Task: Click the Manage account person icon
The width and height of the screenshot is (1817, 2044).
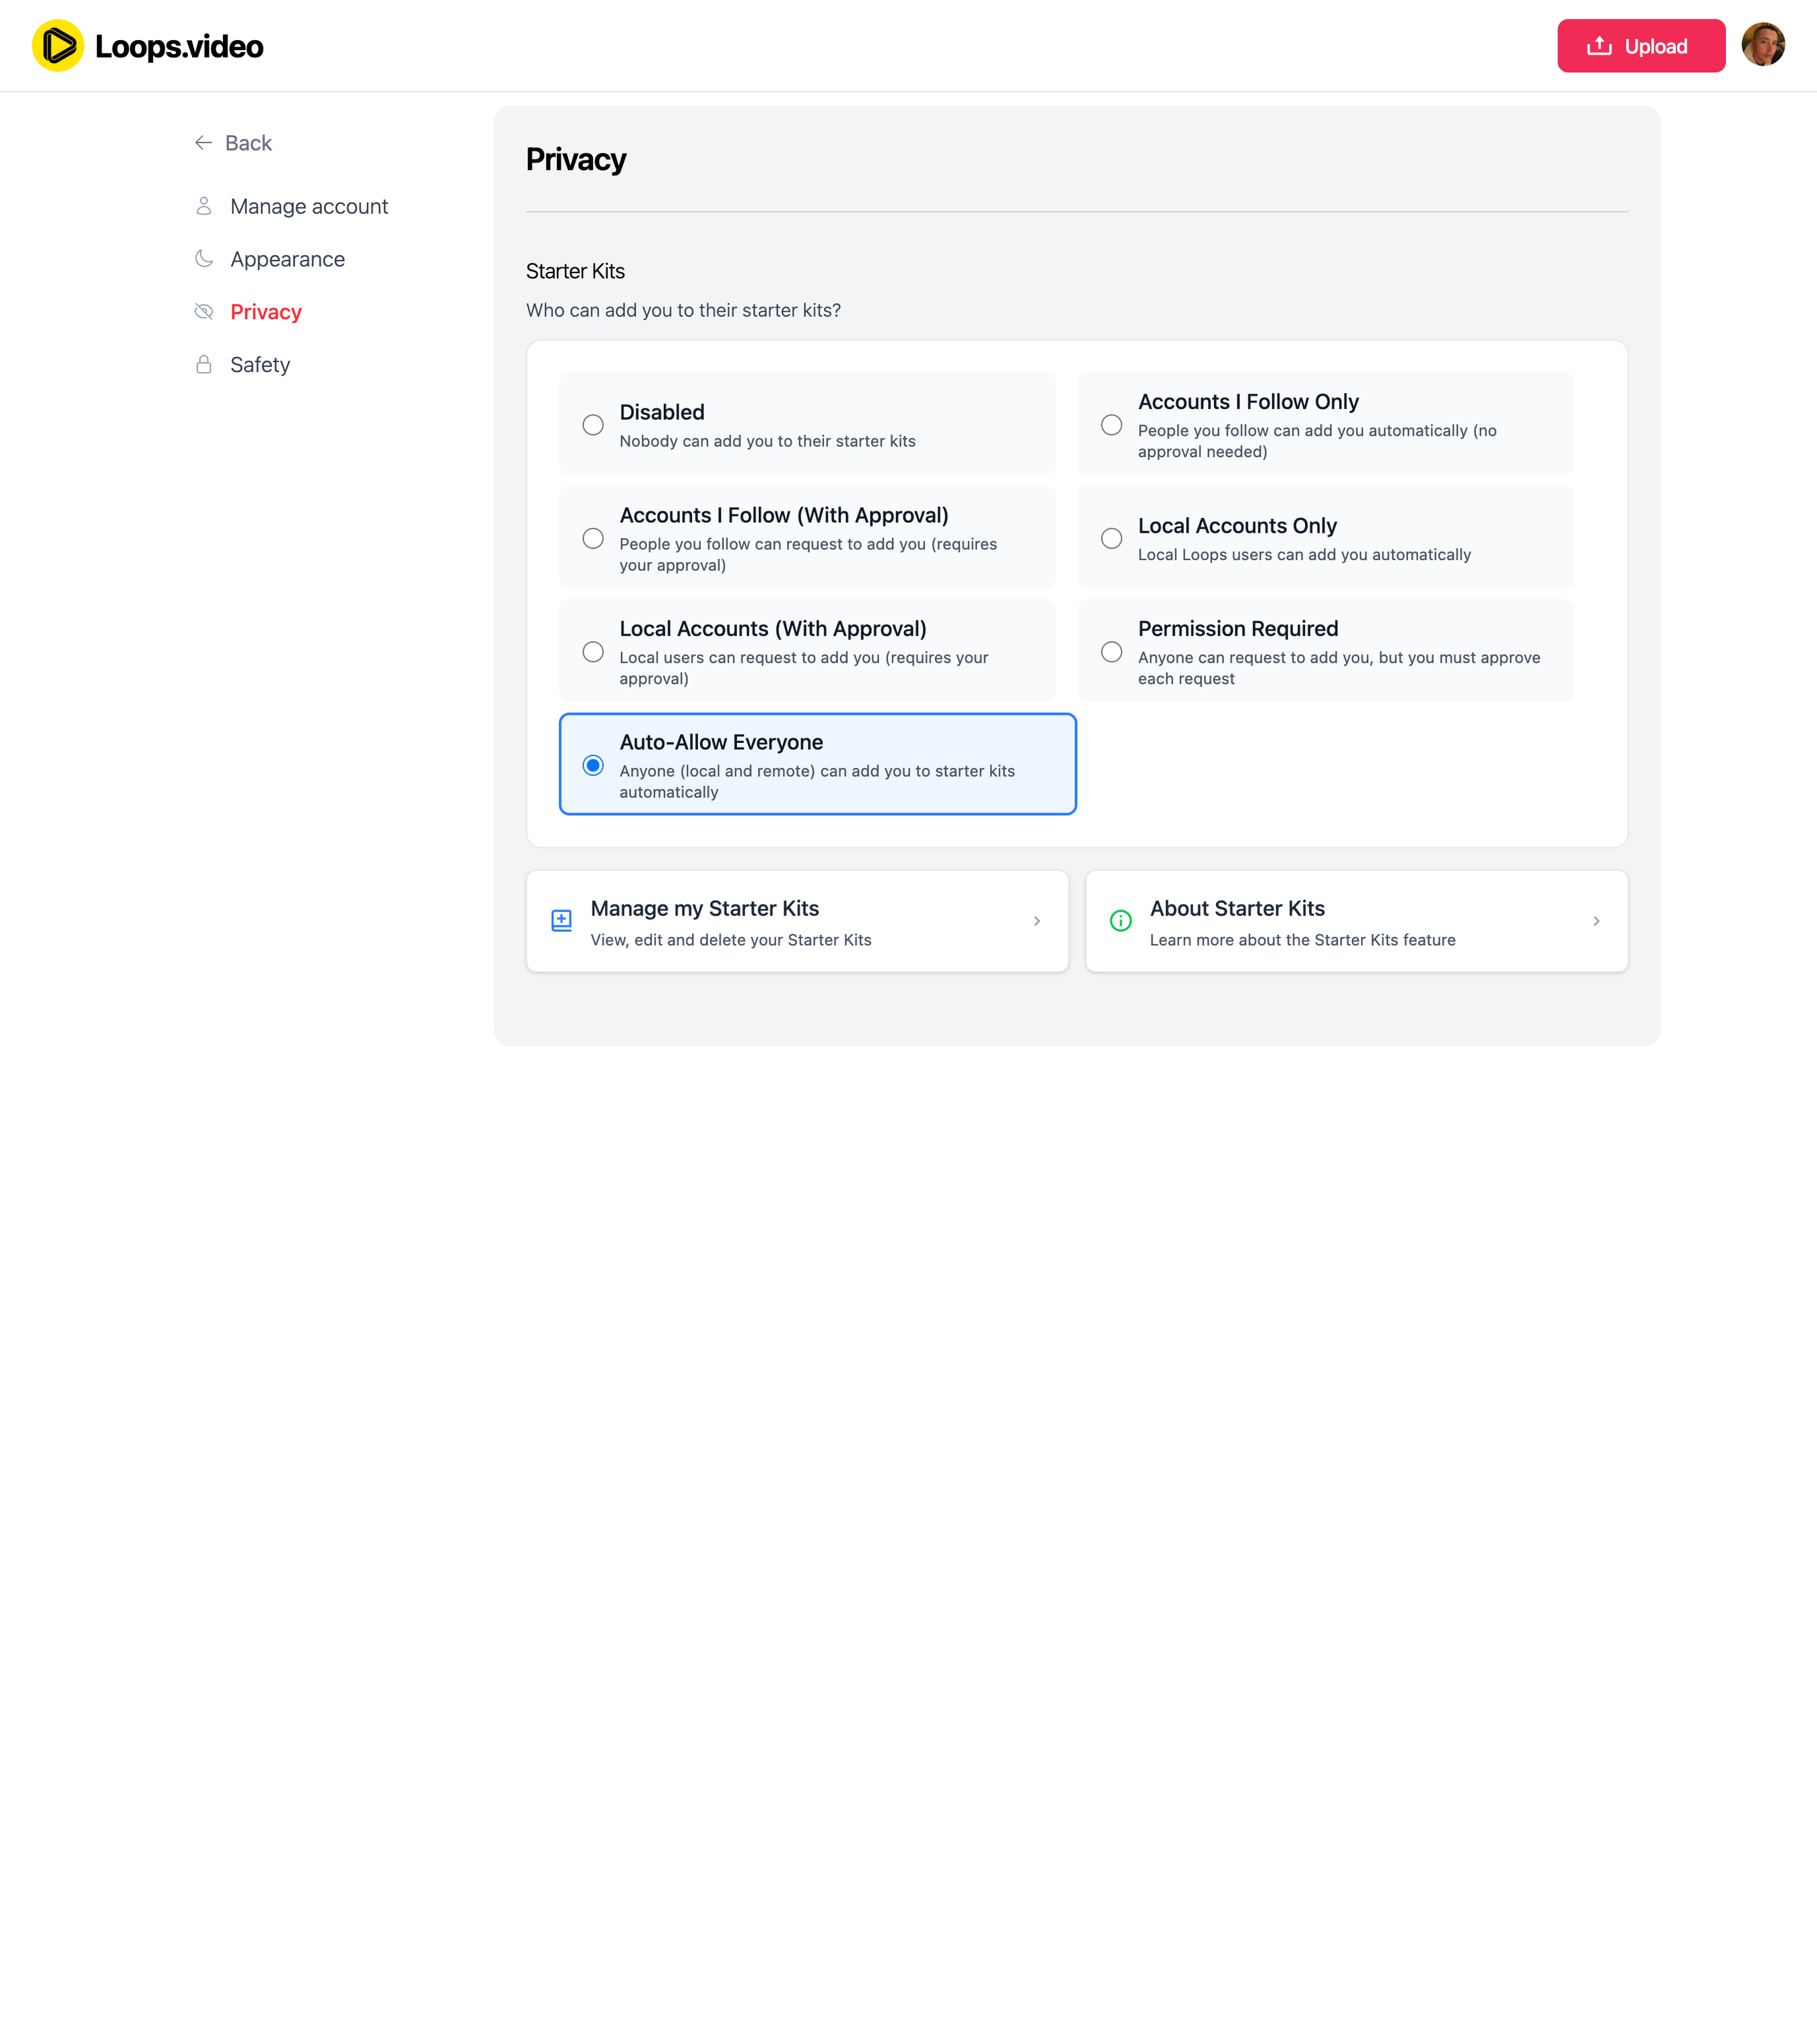Action: click(204, 206)
